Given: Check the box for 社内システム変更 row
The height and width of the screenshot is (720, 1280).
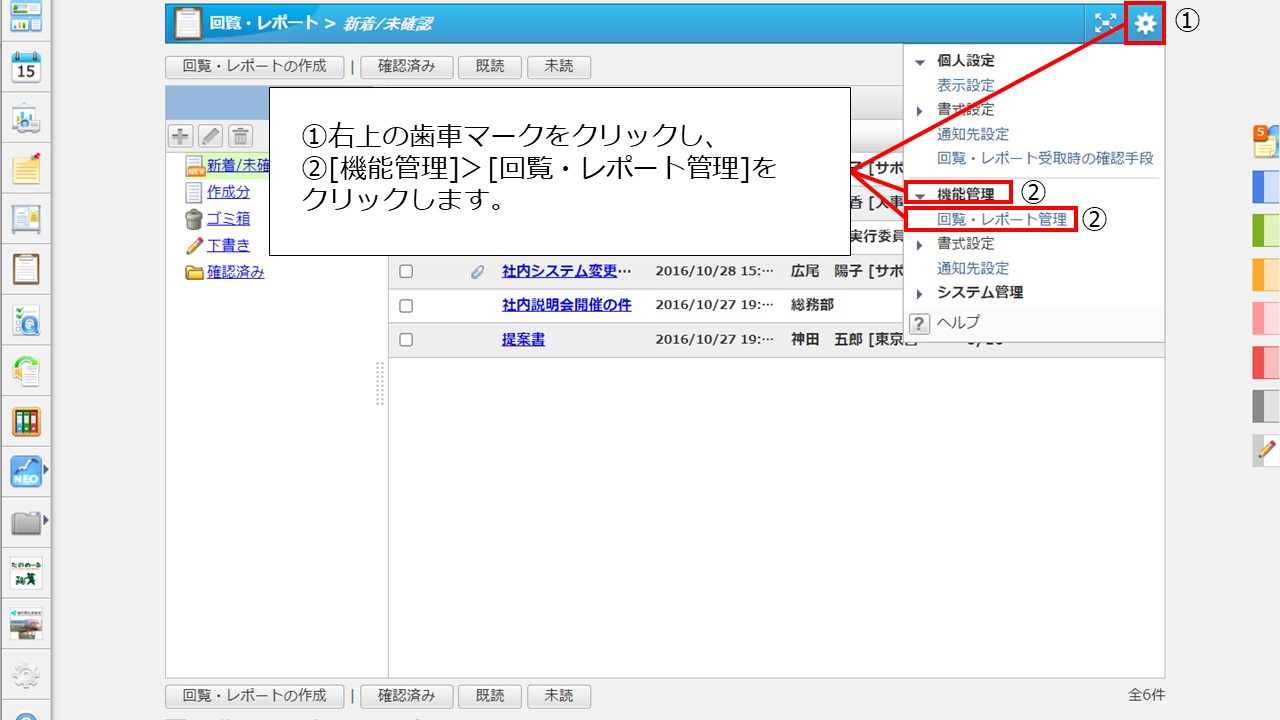Looking at the screenshot, I should point(406,271).
